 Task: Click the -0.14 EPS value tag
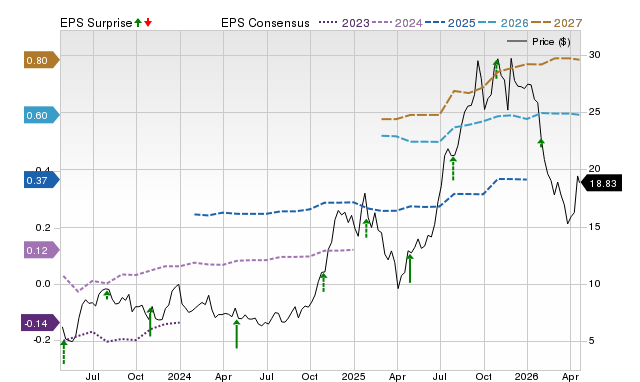40,323
